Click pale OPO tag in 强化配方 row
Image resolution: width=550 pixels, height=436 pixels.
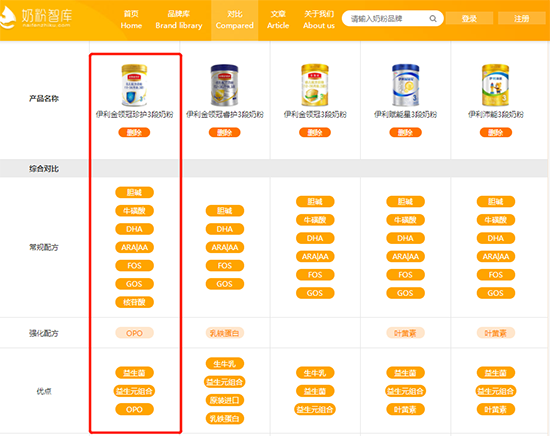coord(134,333)
